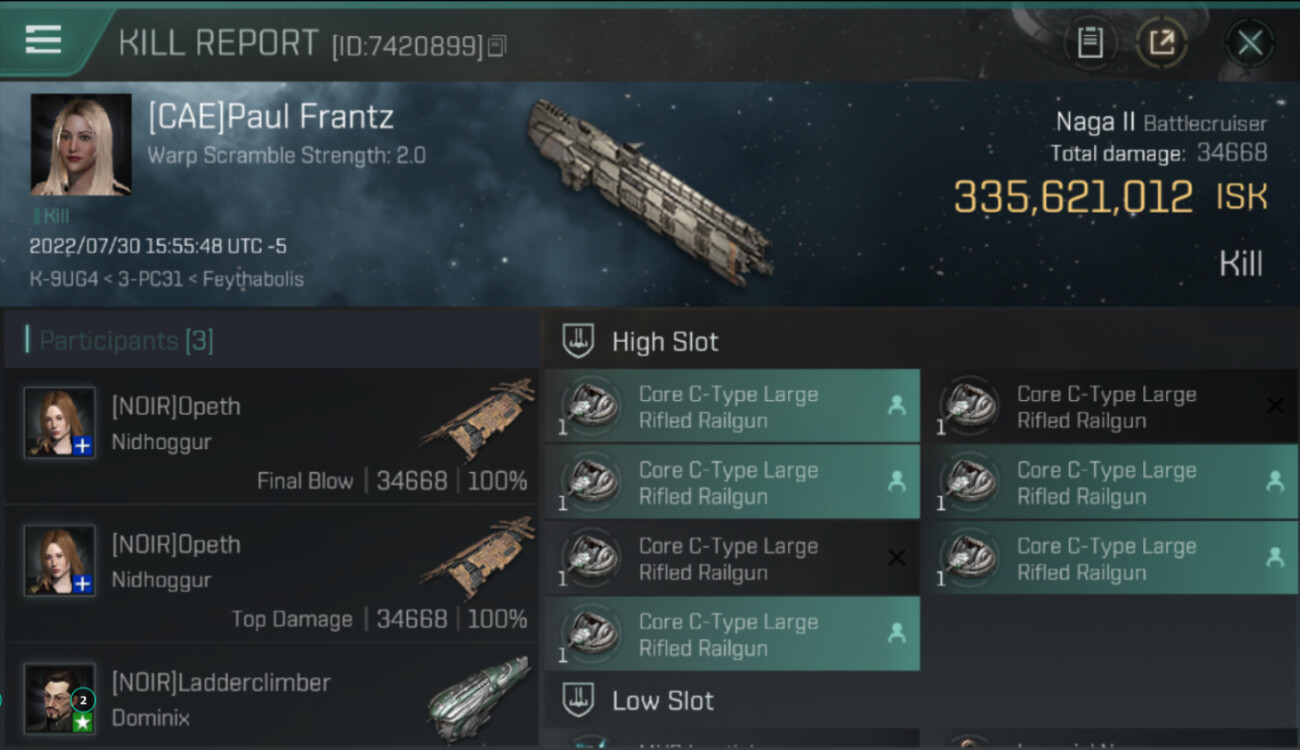Image resolution: width=1300 pixels, height=750 pixels.
Task: Click the X on top-right railgun
Action: click(1275, 405)
